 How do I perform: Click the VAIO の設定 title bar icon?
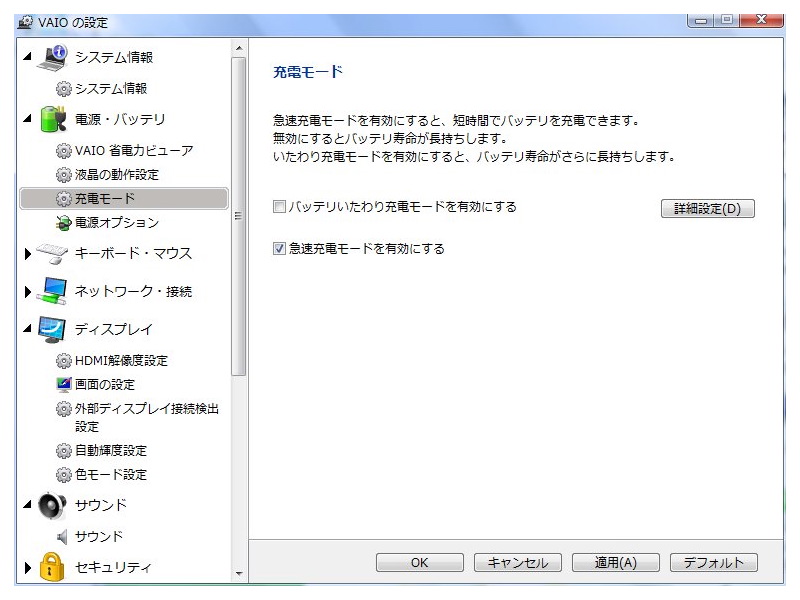coord(26,22)
